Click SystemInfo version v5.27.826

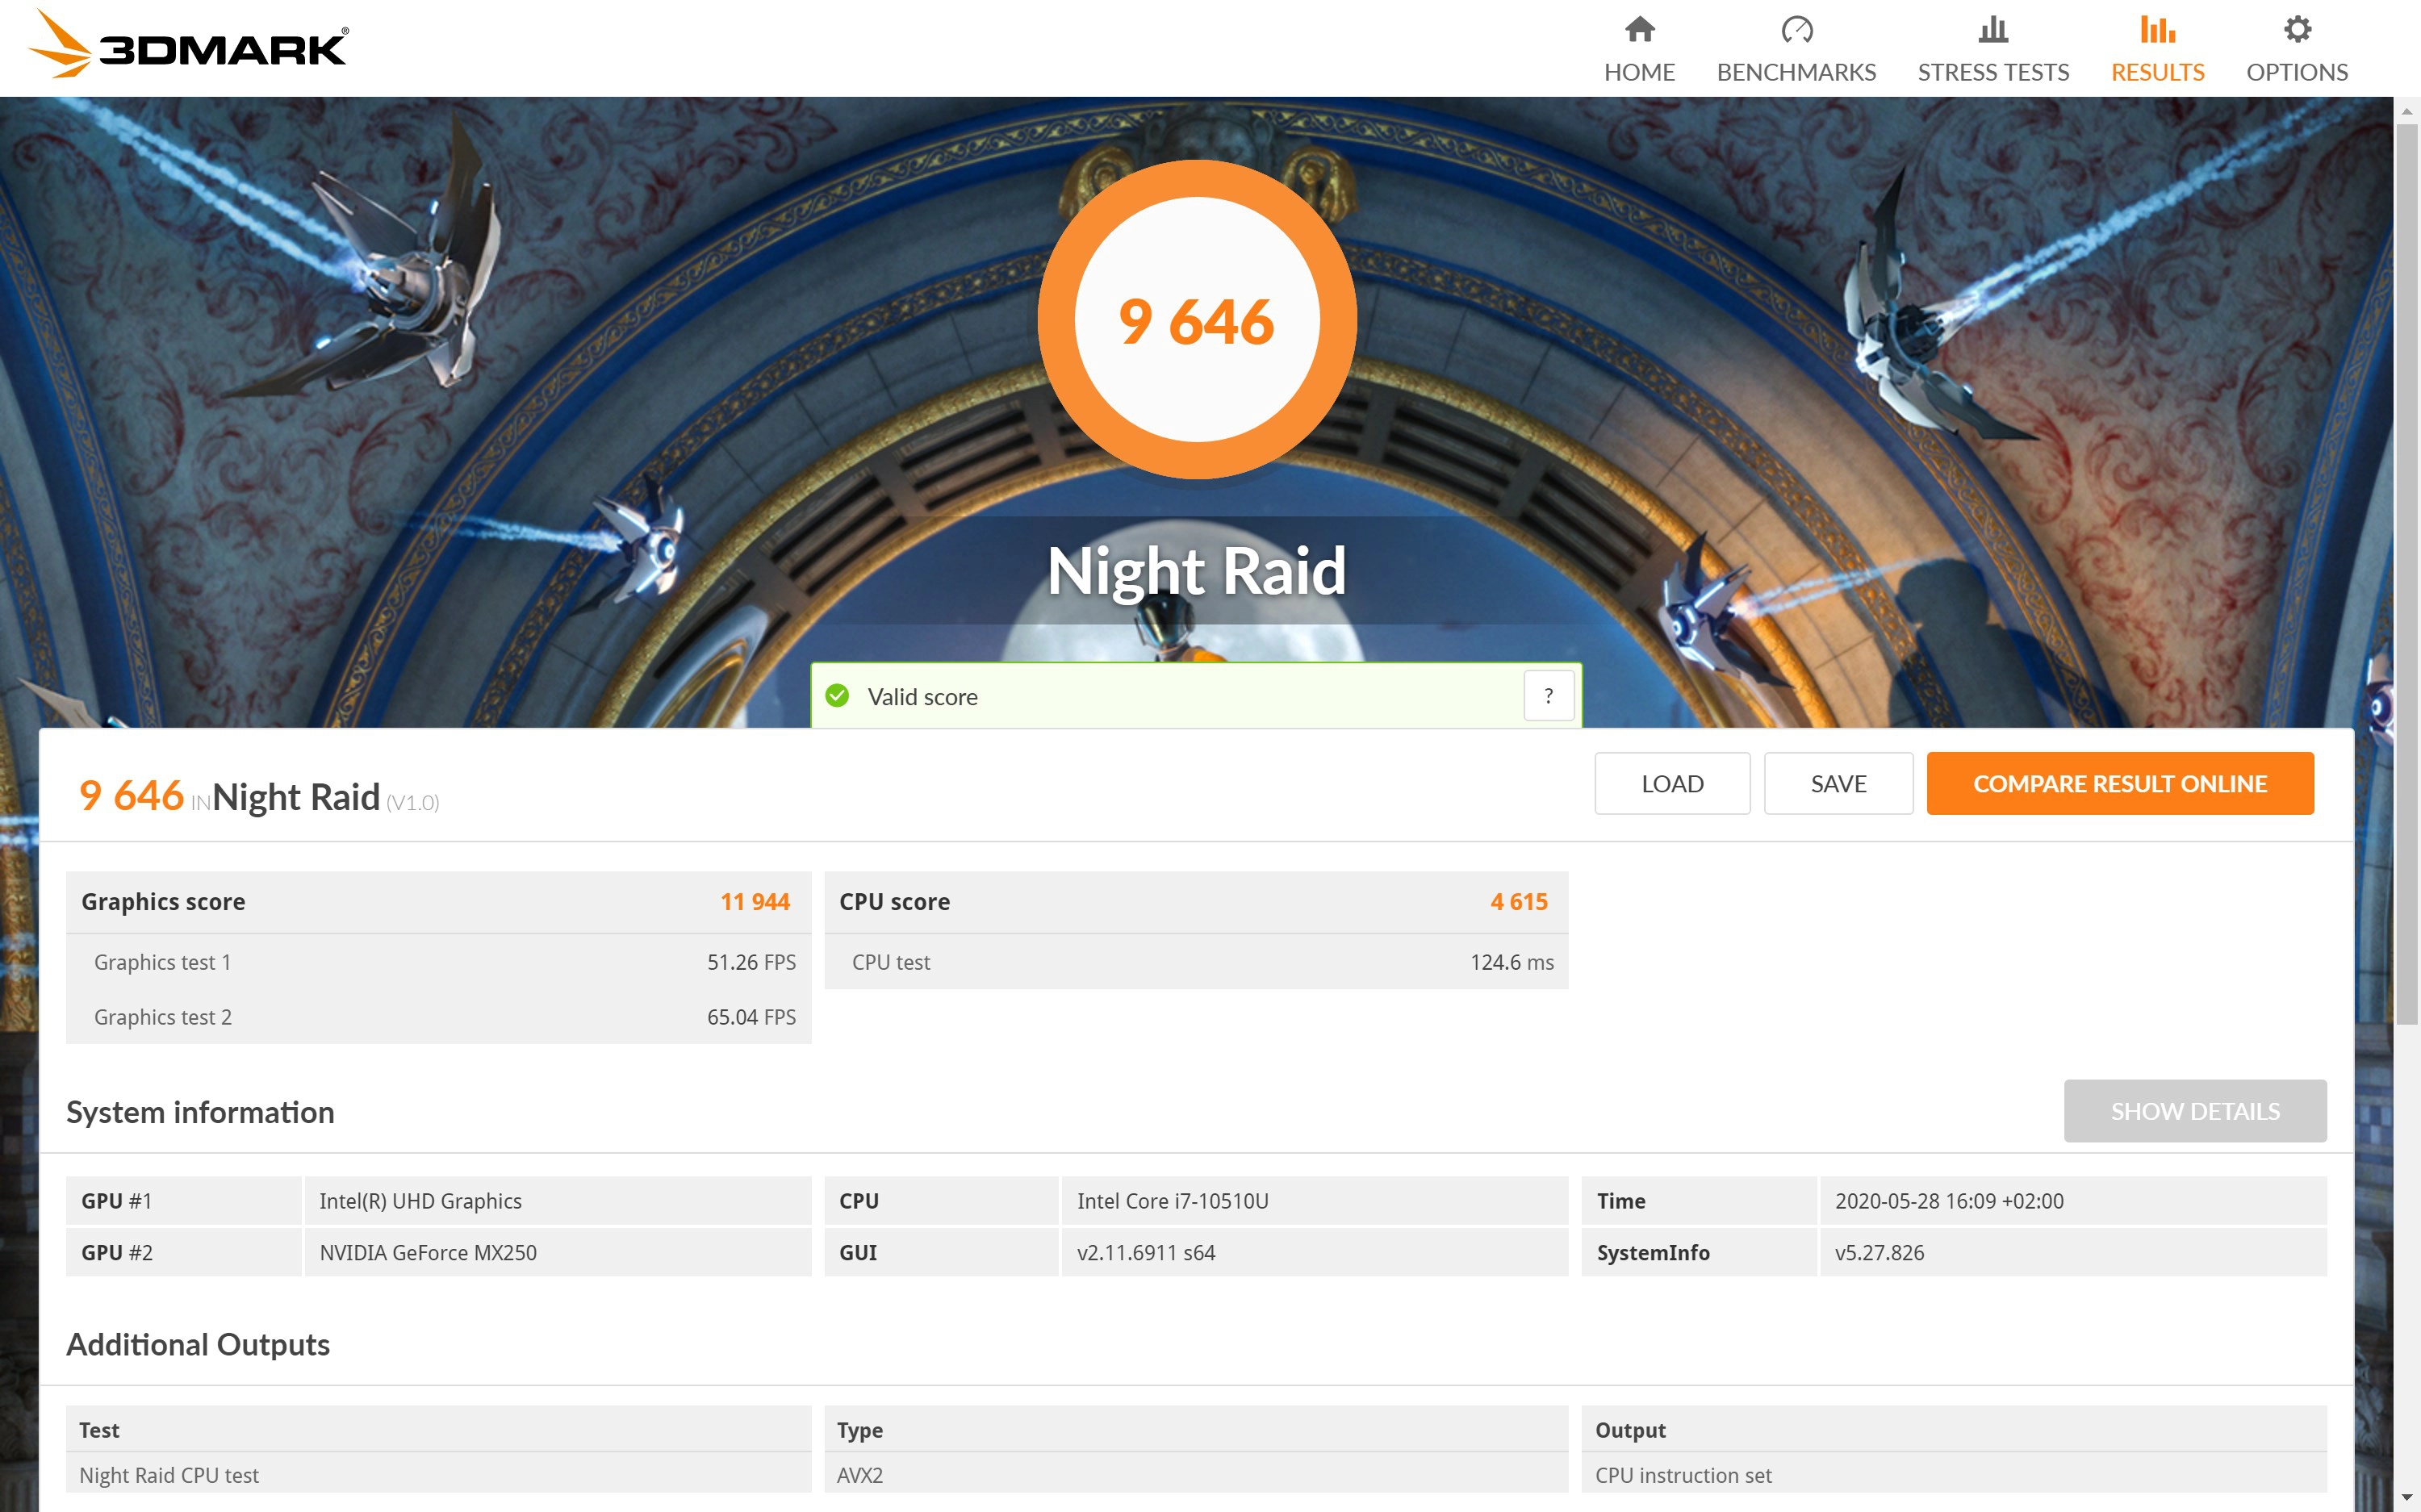click(x=2073, y=1253)
